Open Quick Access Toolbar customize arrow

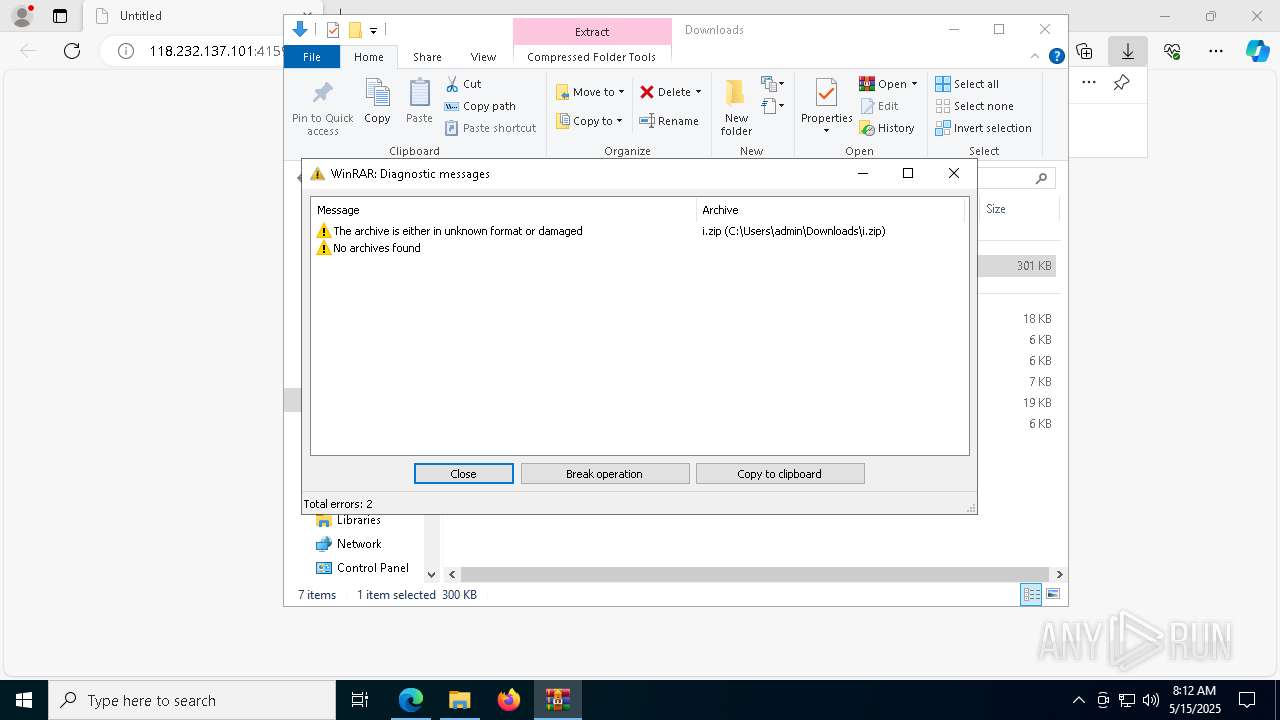(373, 30)
